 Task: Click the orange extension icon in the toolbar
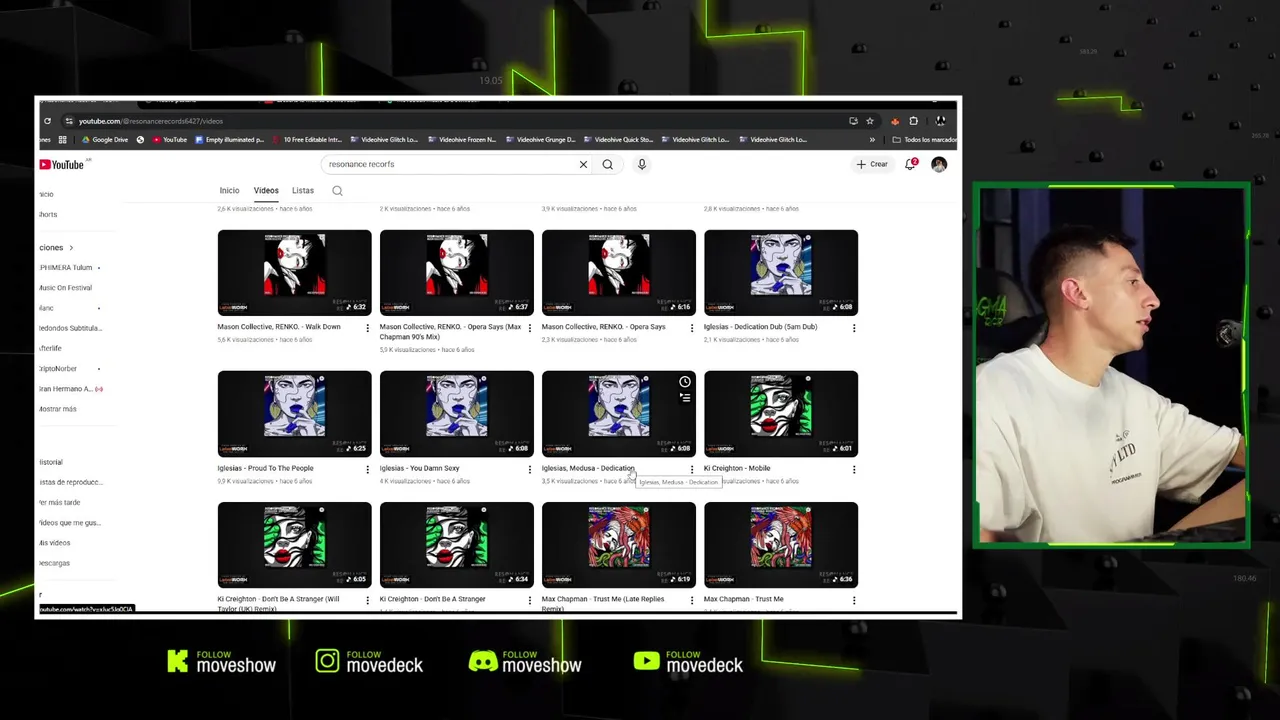click(x=894, y=121)
